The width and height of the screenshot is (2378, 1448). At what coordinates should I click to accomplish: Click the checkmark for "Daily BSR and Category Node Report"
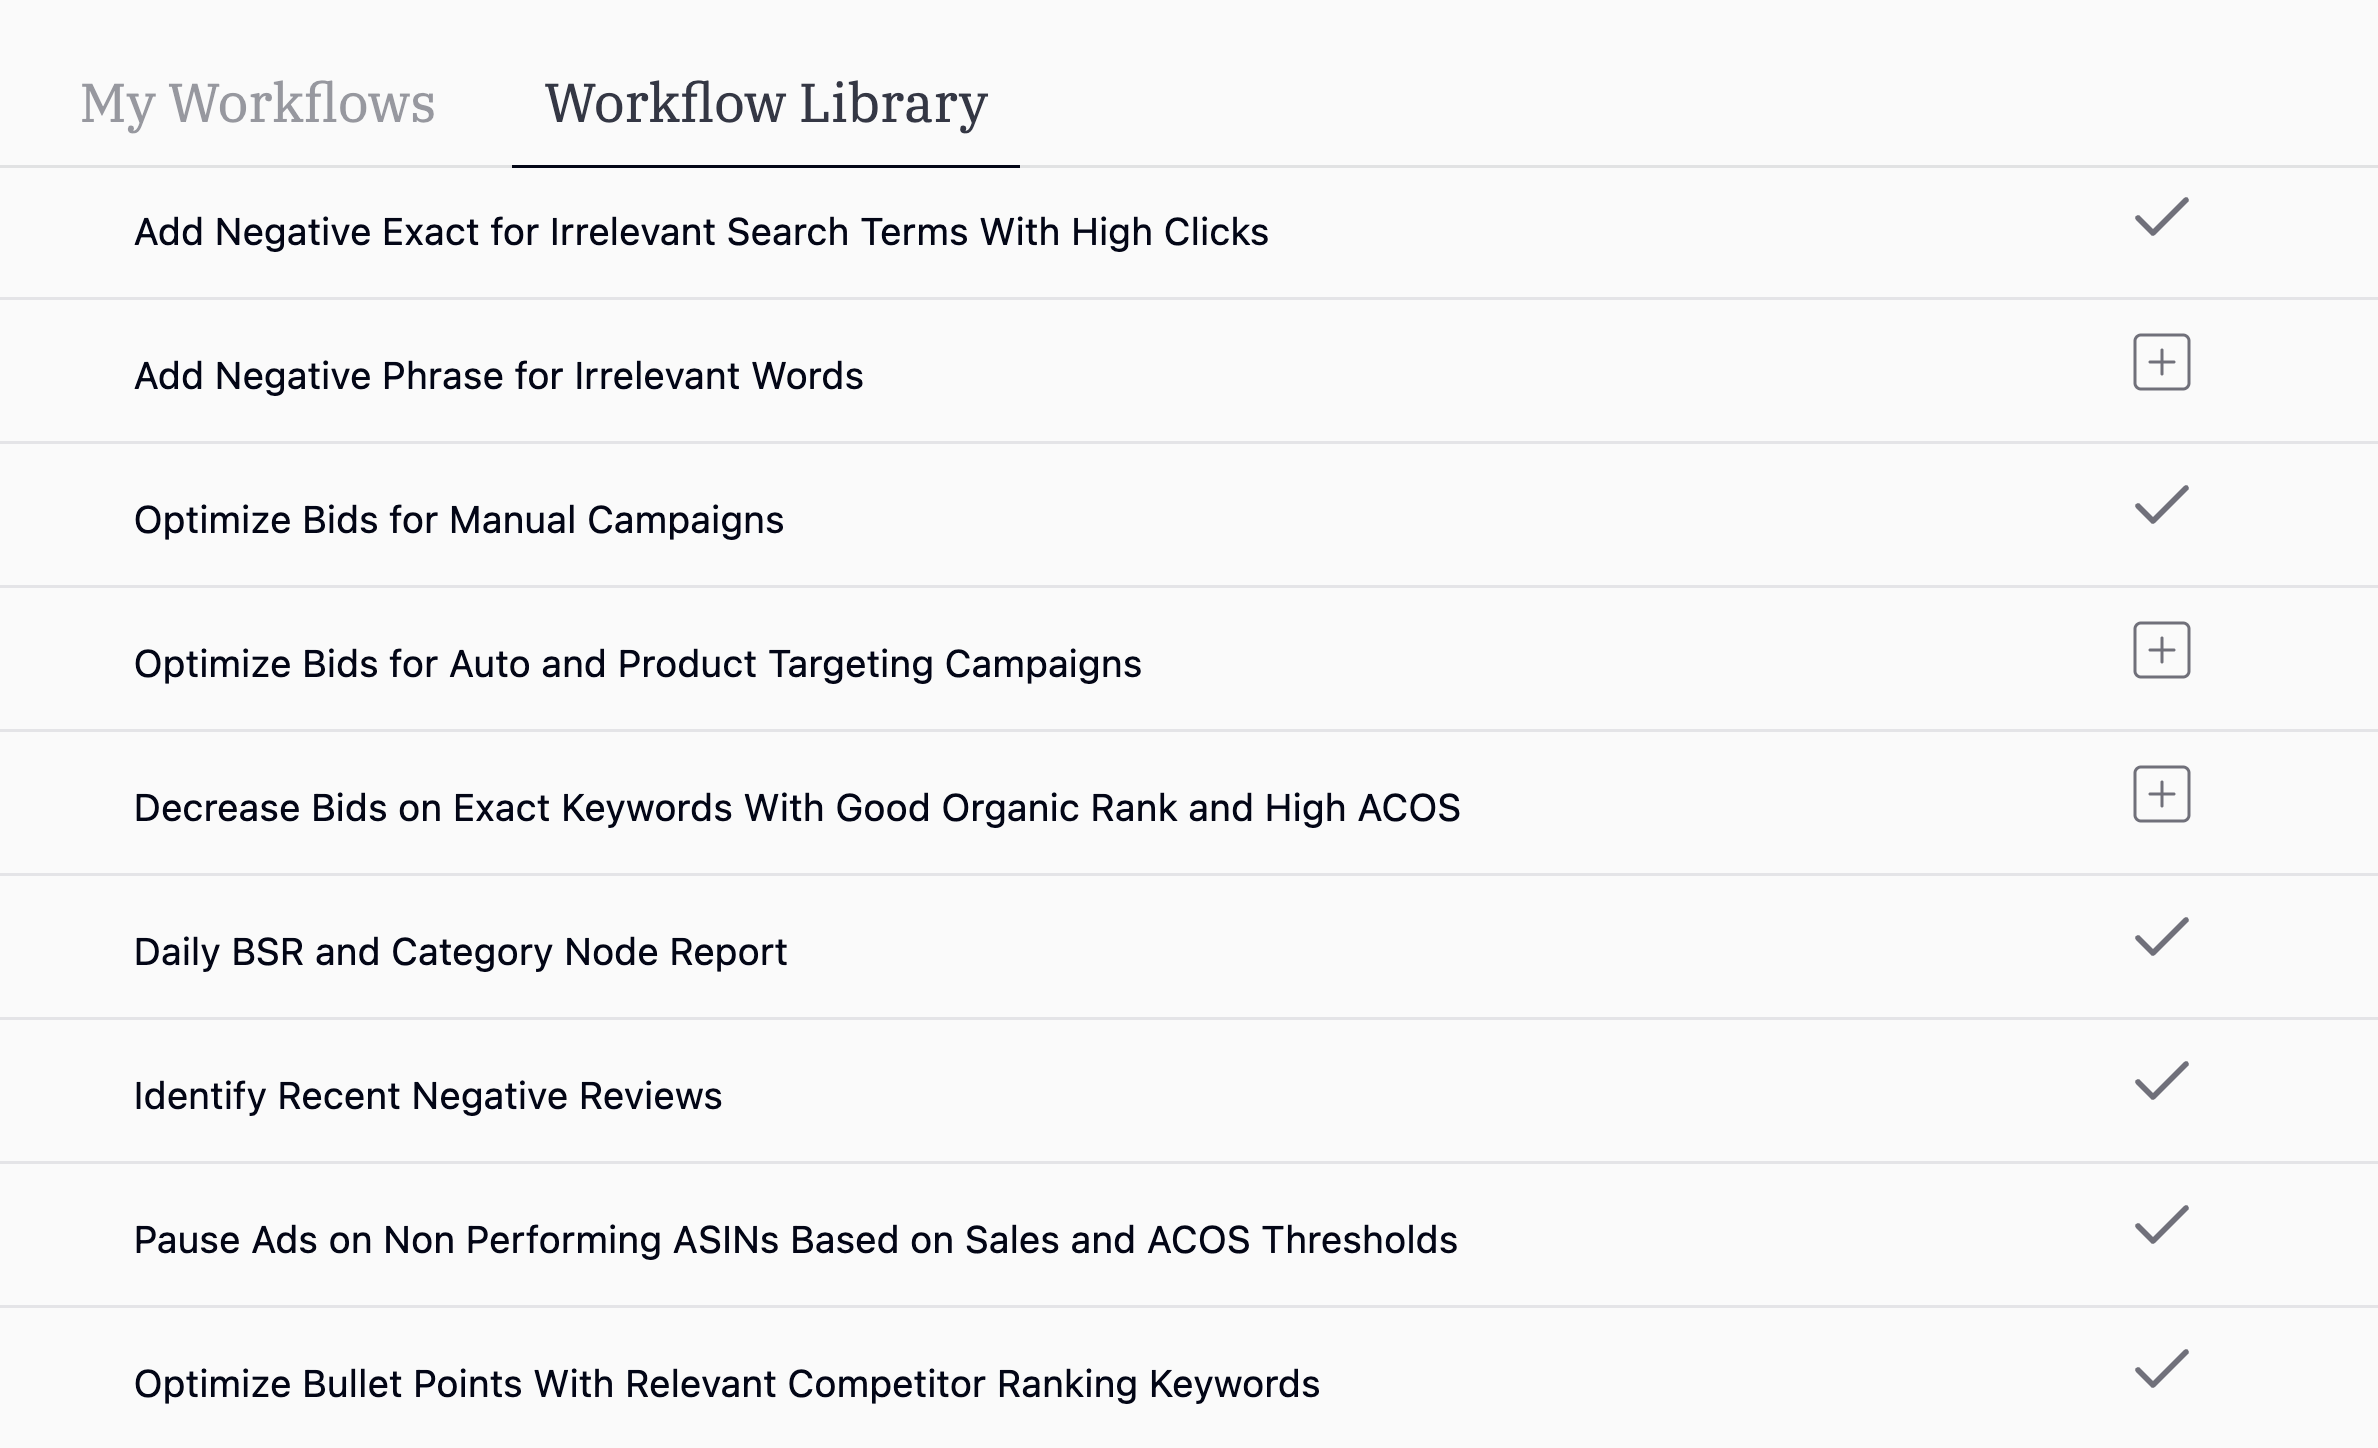pyautogui.click(x=2161, y=938)
